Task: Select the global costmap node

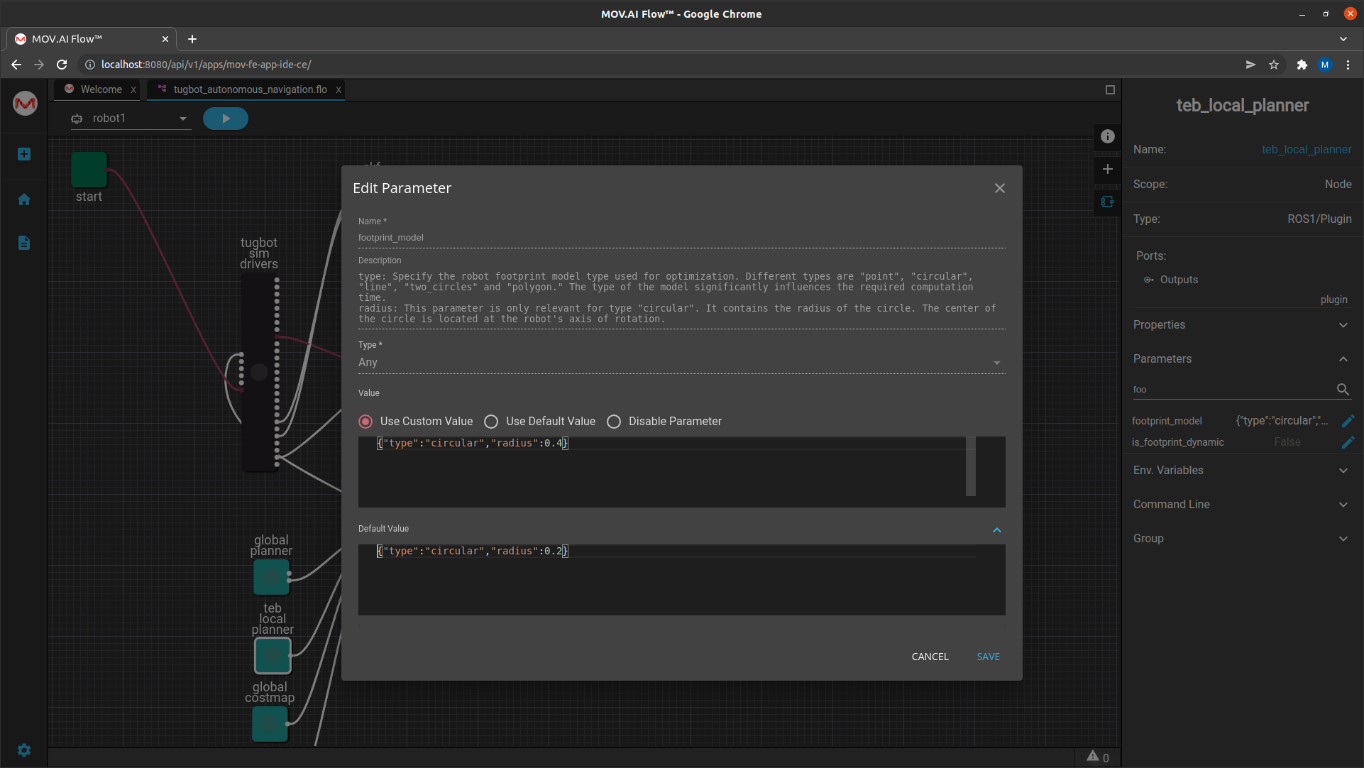Action: tap(270, 724)
